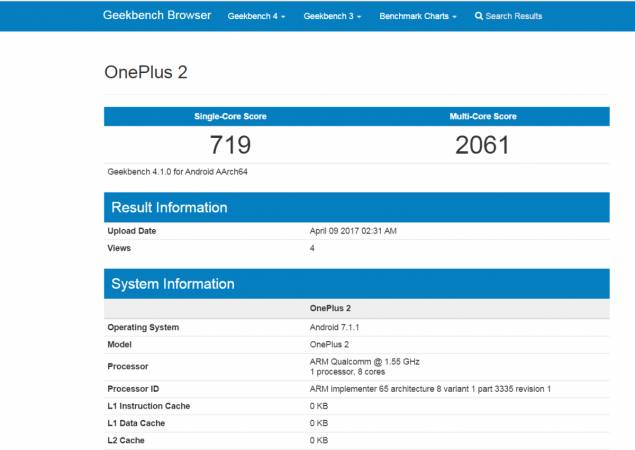
Task: Click the Upload Date label
Action: tap(132, 231)
